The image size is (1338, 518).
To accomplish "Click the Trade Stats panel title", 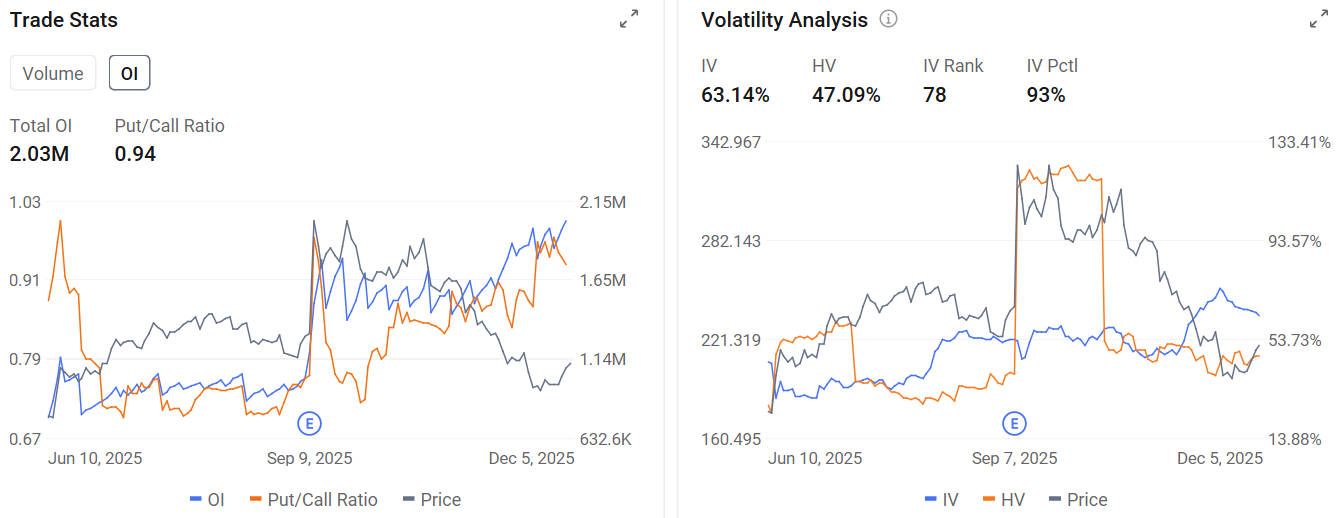I will [63, 20].
